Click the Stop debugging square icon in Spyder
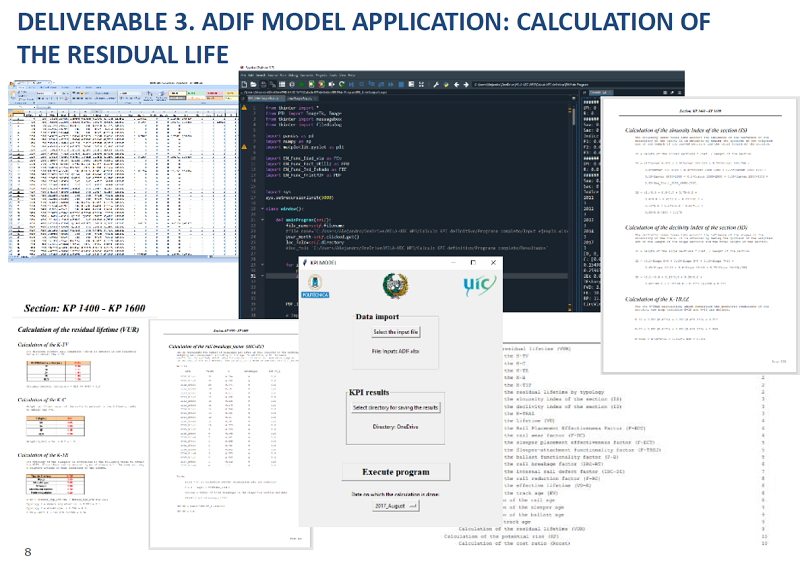 (401, 84)
